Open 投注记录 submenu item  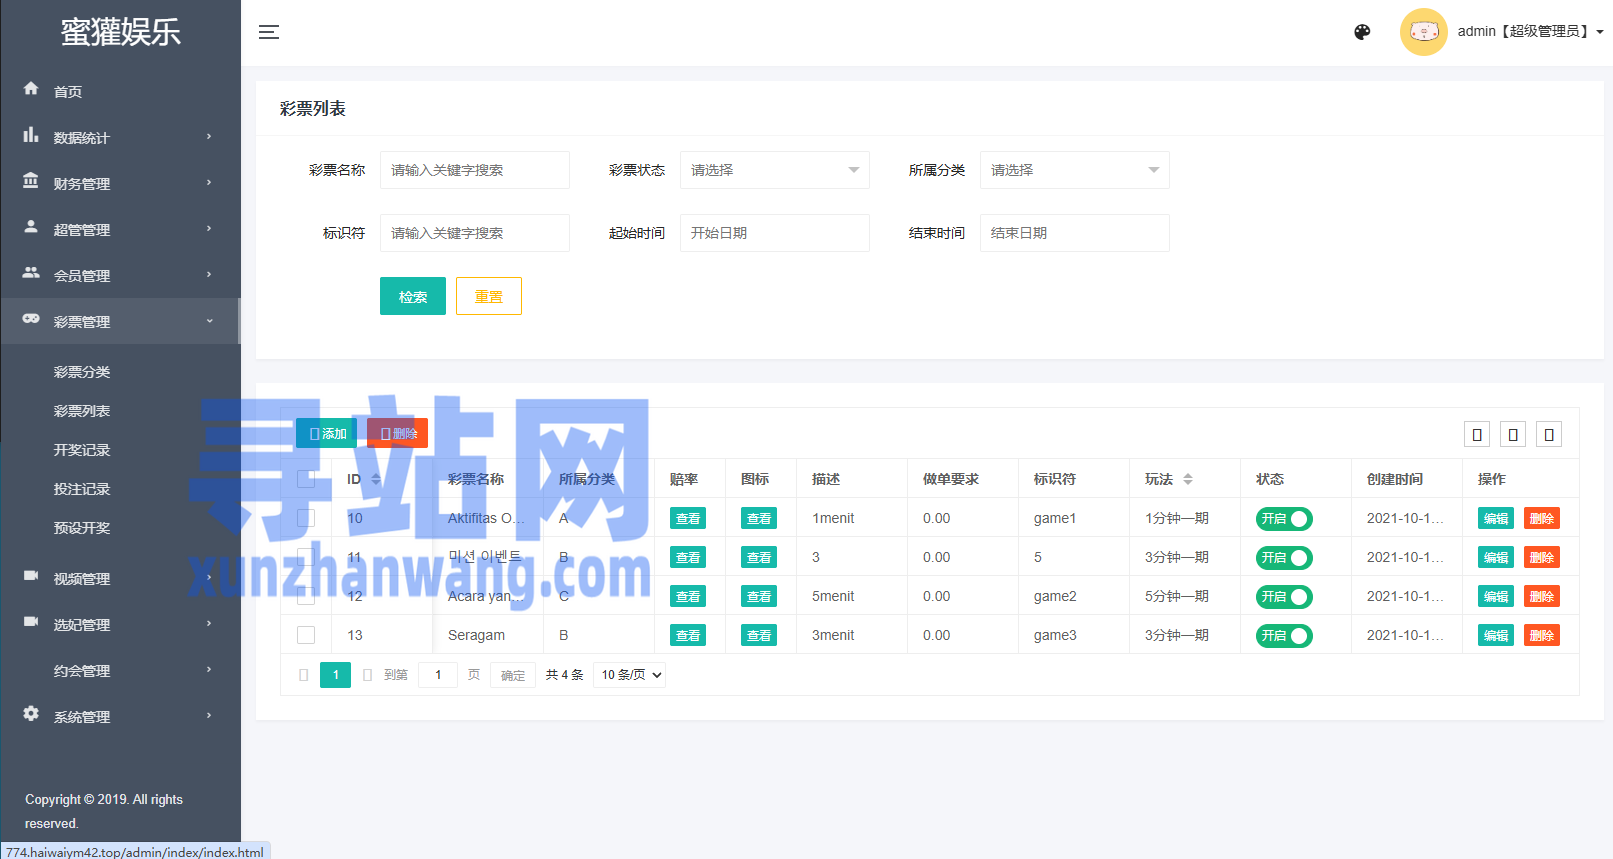tap(82, 489)
